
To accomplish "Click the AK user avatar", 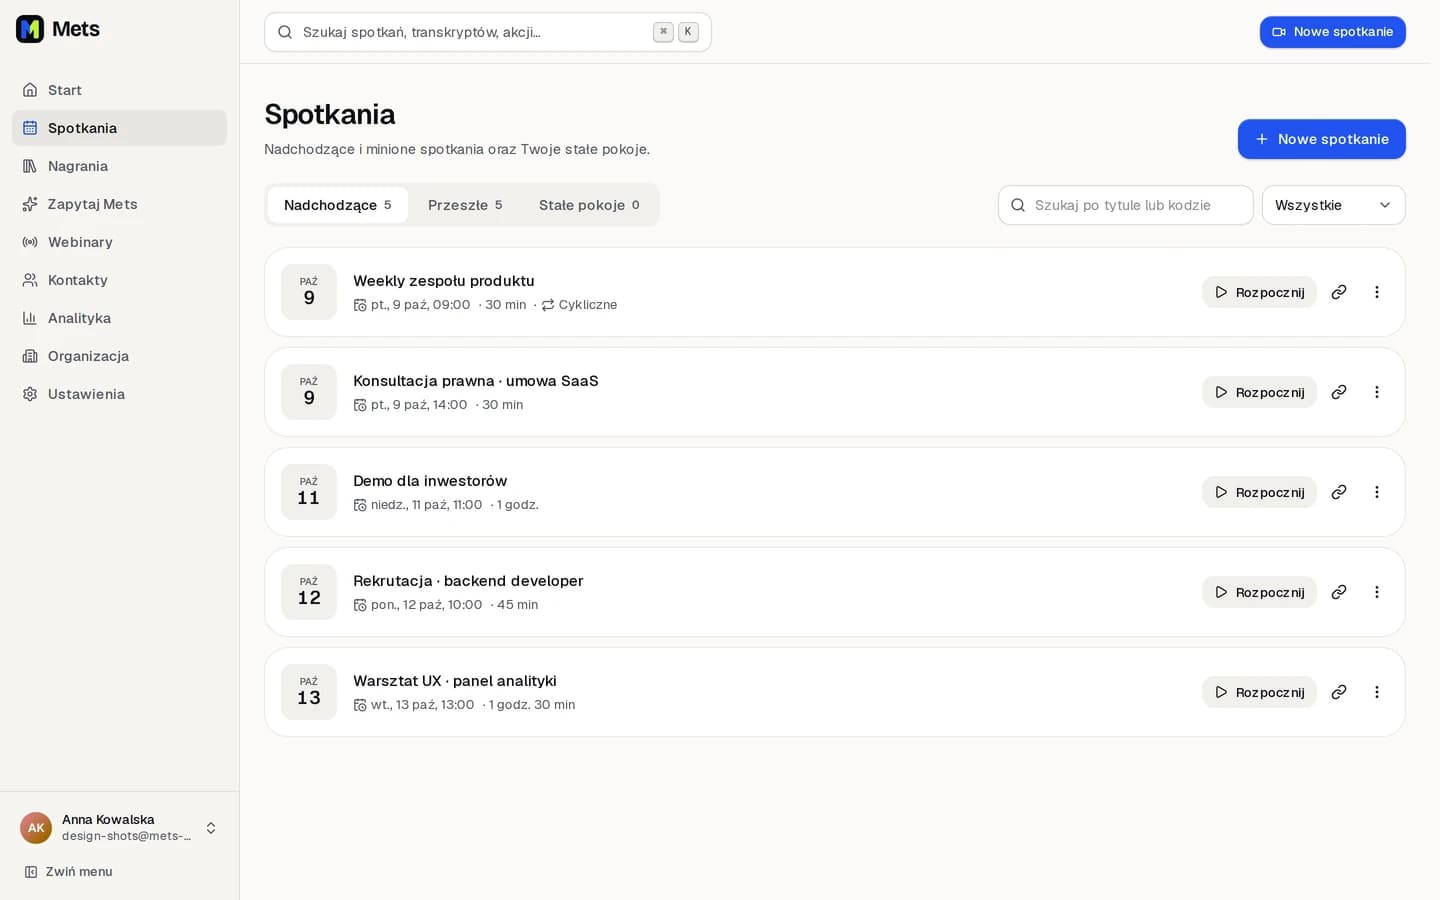I will [36, 828].
